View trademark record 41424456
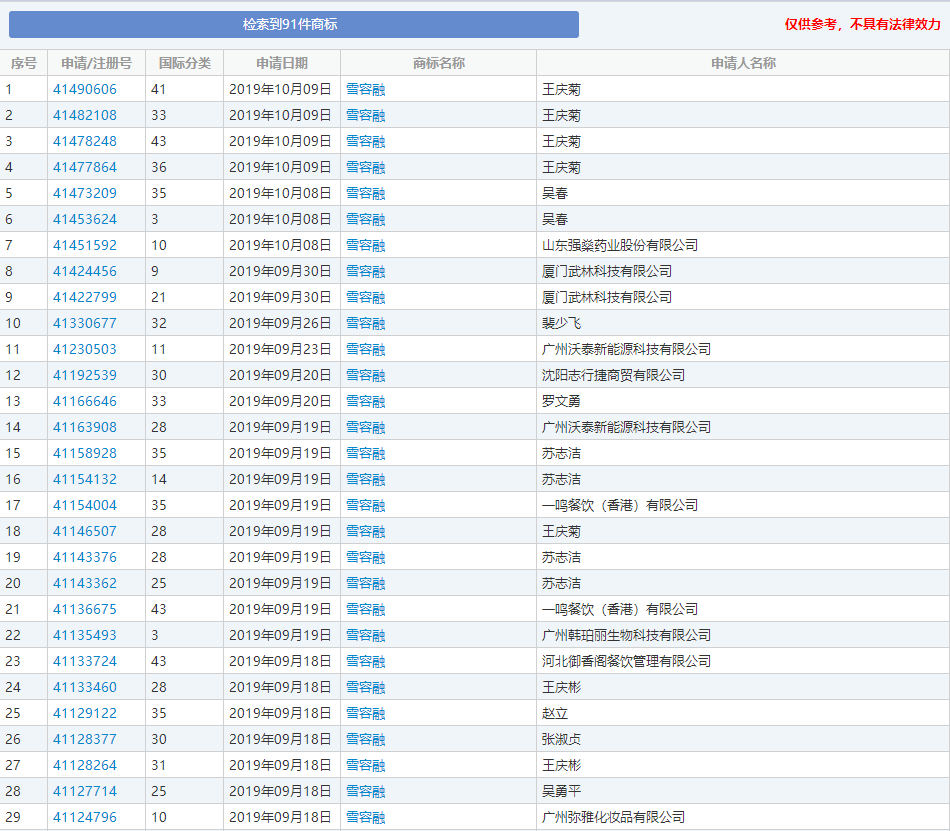The height and width of the screenshot is (831, 950). pos(85,271)
